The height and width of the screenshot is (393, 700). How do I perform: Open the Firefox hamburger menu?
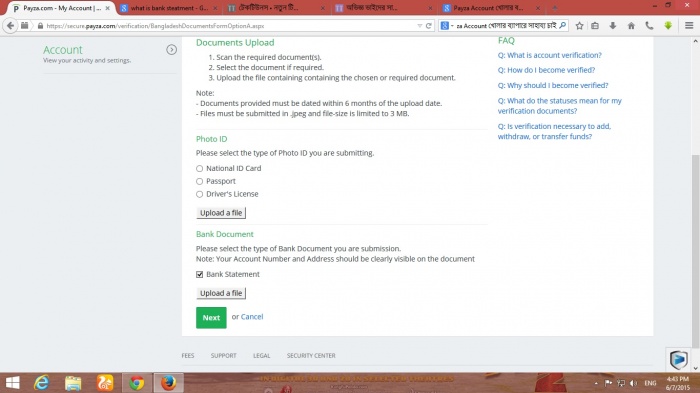689,26
